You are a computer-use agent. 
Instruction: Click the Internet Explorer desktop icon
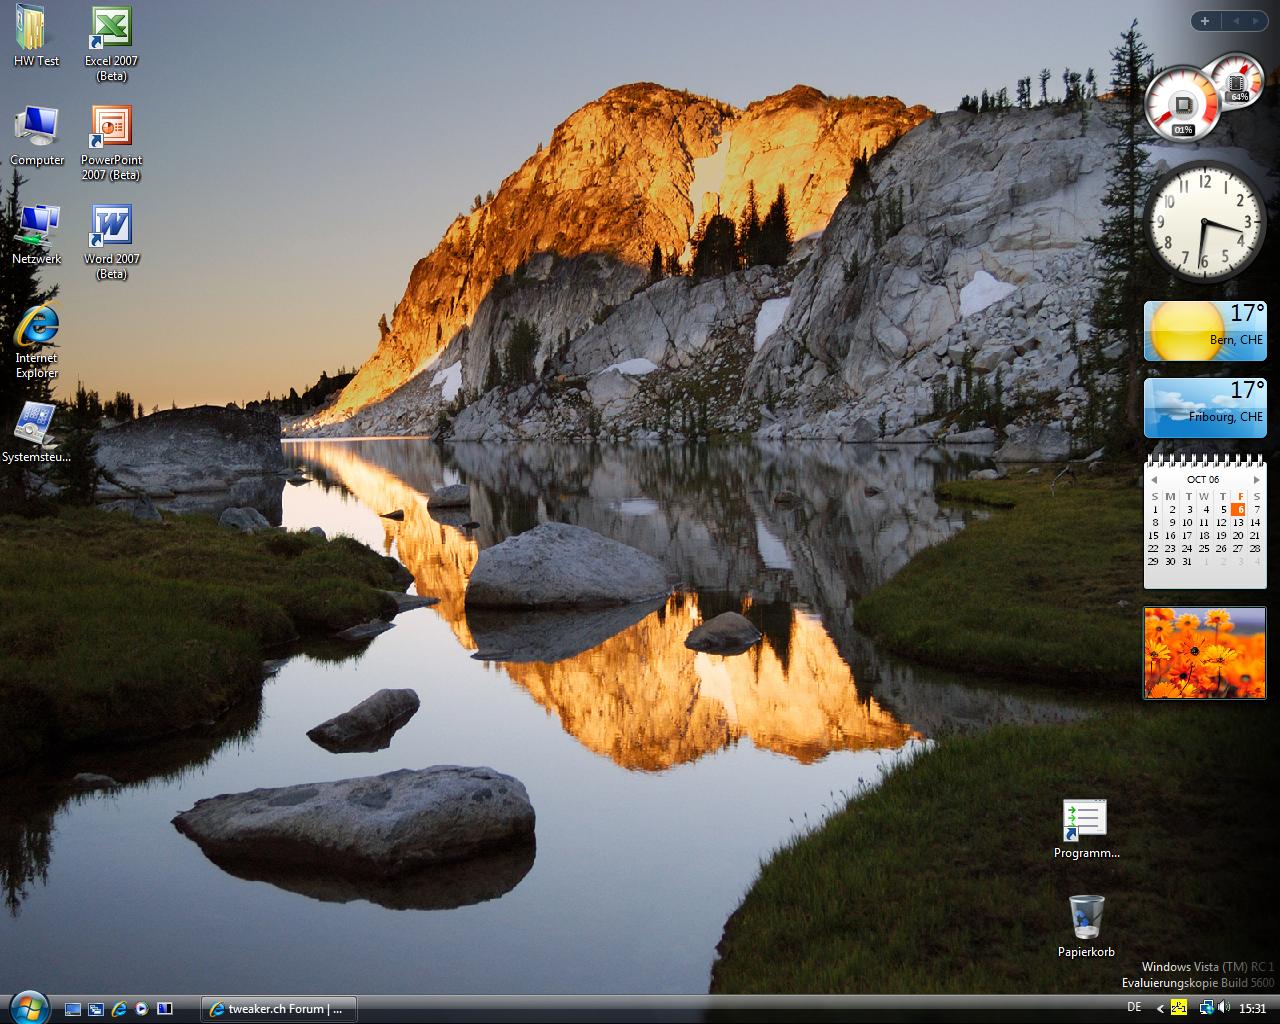(x=36, y=326)
